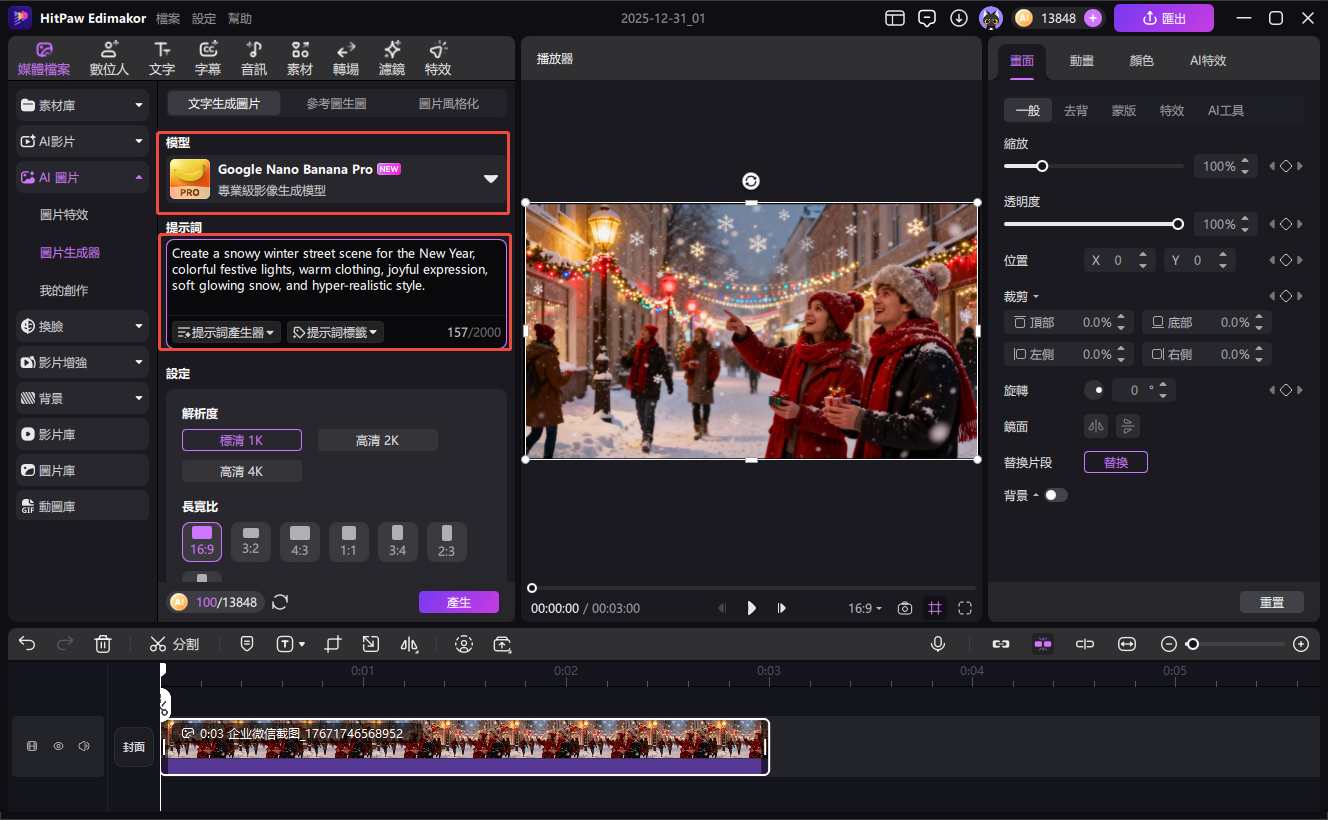Expand the 提示詞產生器 dropdown
This screenshot has width=1328, height=820.
click(226, 332)
